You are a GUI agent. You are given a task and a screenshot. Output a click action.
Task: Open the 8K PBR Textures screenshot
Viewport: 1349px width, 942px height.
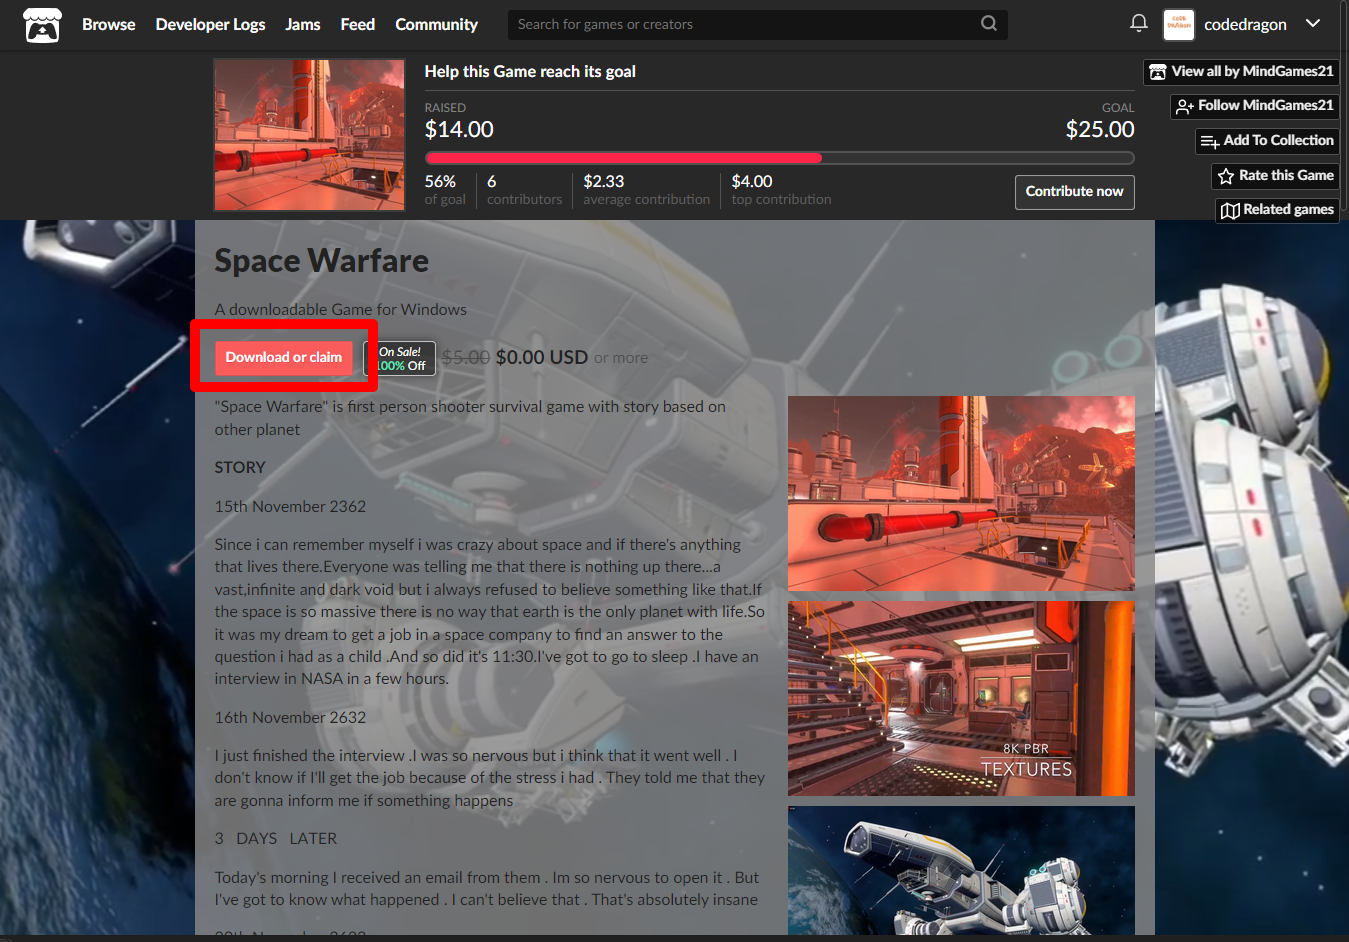point(961,698)
